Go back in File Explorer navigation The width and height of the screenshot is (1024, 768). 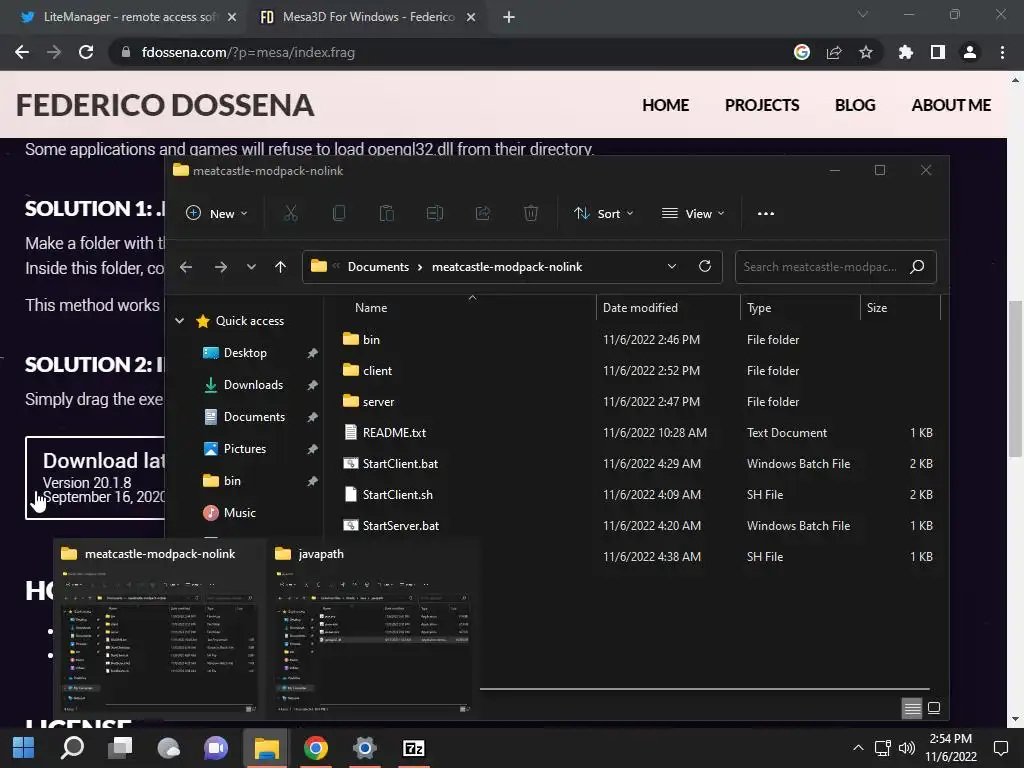(x=186, y=267)
